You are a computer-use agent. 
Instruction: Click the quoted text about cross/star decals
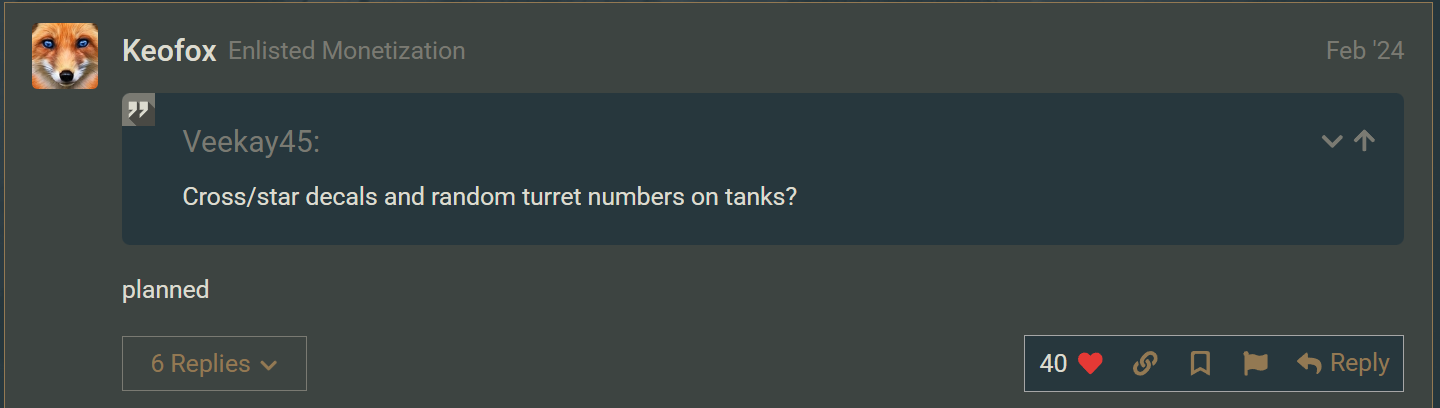point(489,196)
